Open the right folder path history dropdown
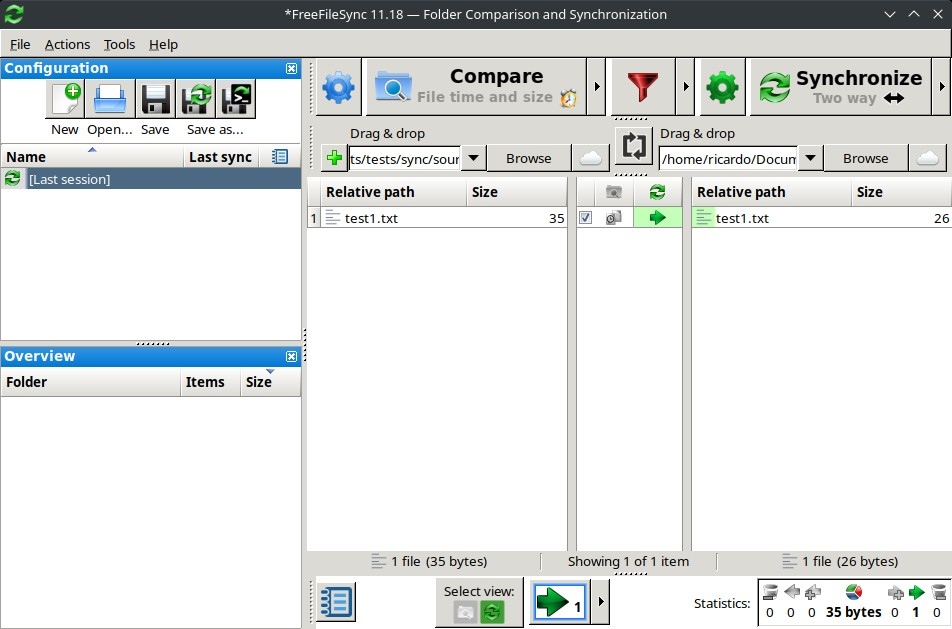Viewport: 952px width, 629px height. click(810, 158)
